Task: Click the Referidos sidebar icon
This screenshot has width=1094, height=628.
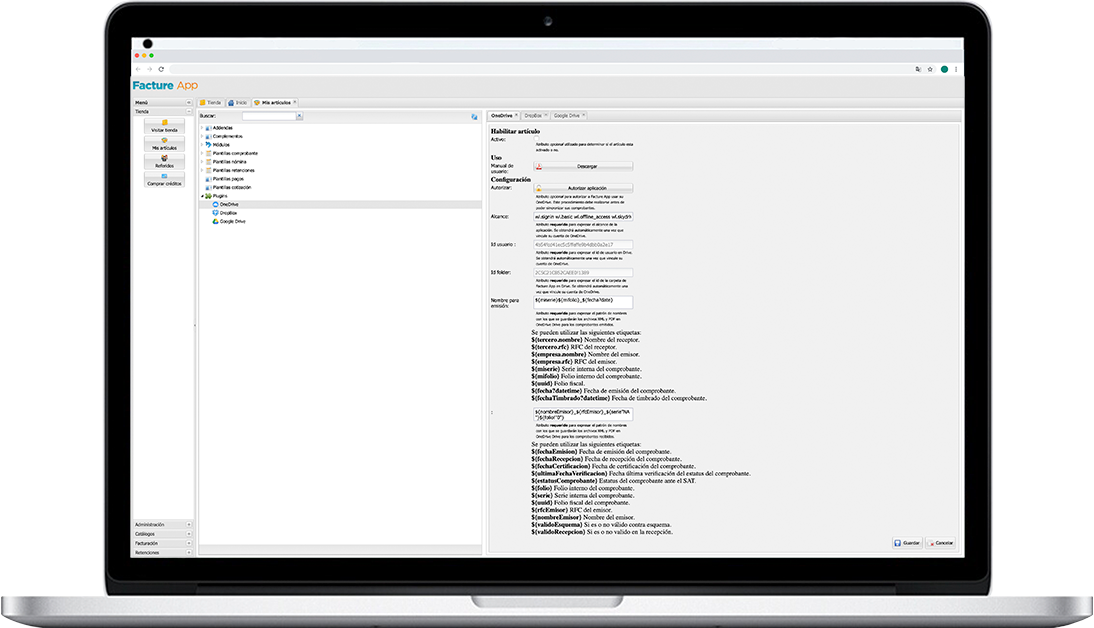Action: [164, 162]
